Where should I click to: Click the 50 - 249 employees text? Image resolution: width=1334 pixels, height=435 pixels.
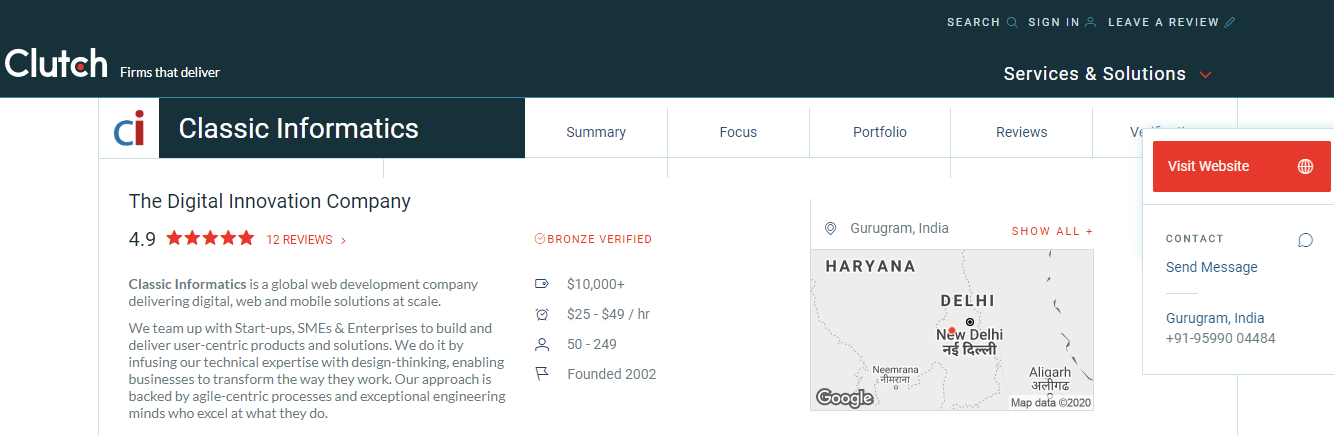[592, 344]
